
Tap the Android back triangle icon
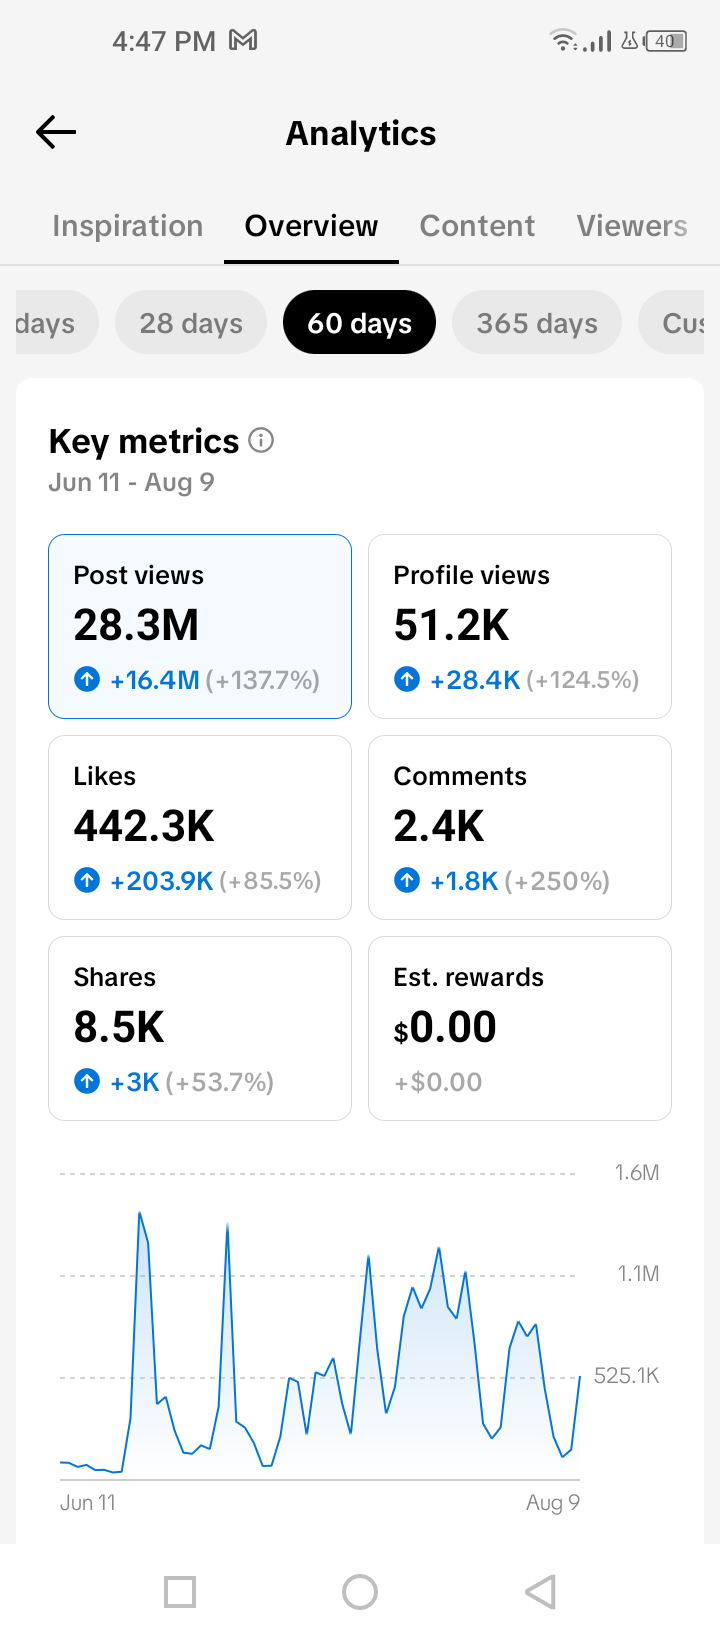tap(540, 1591)
